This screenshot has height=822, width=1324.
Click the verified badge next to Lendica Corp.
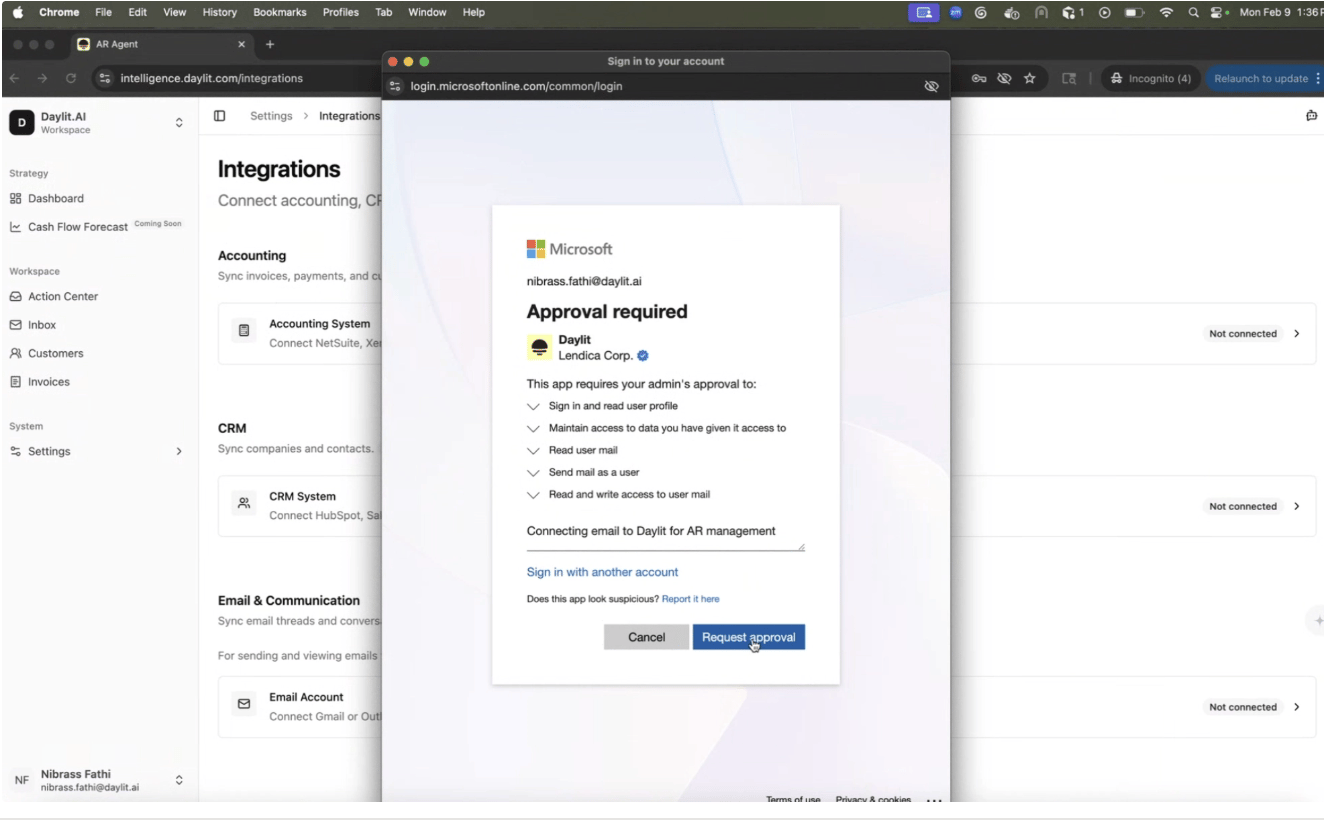[x=643, y=355]
